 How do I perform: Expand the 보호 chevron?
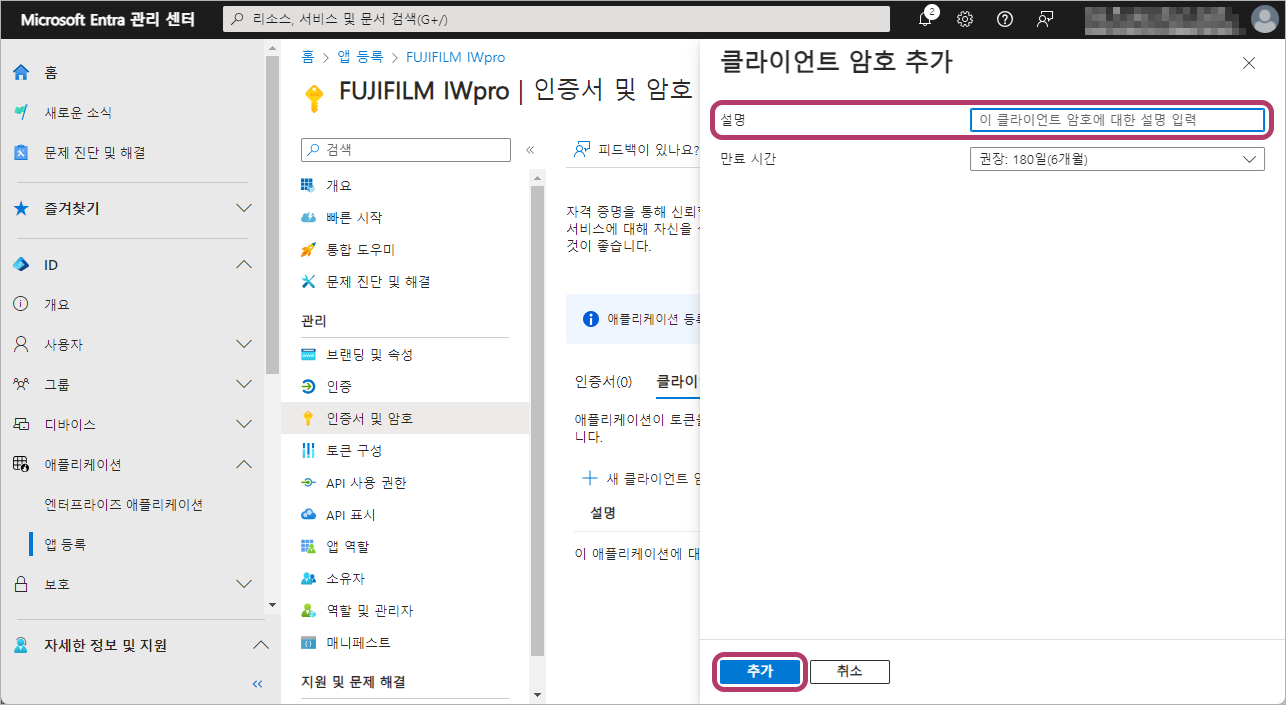pos(243,584)
